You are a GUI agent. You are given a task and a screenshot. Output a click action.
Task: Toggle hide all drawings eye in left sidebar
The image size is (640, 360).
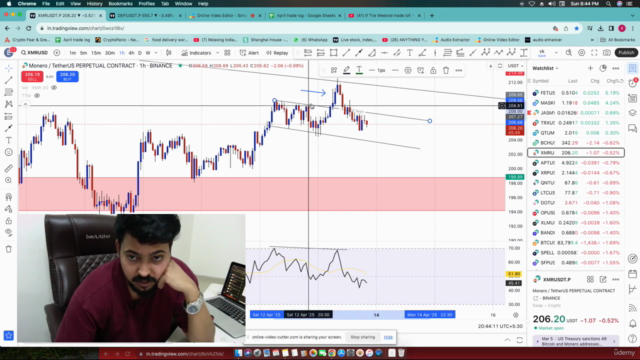[x=9, y=233]
